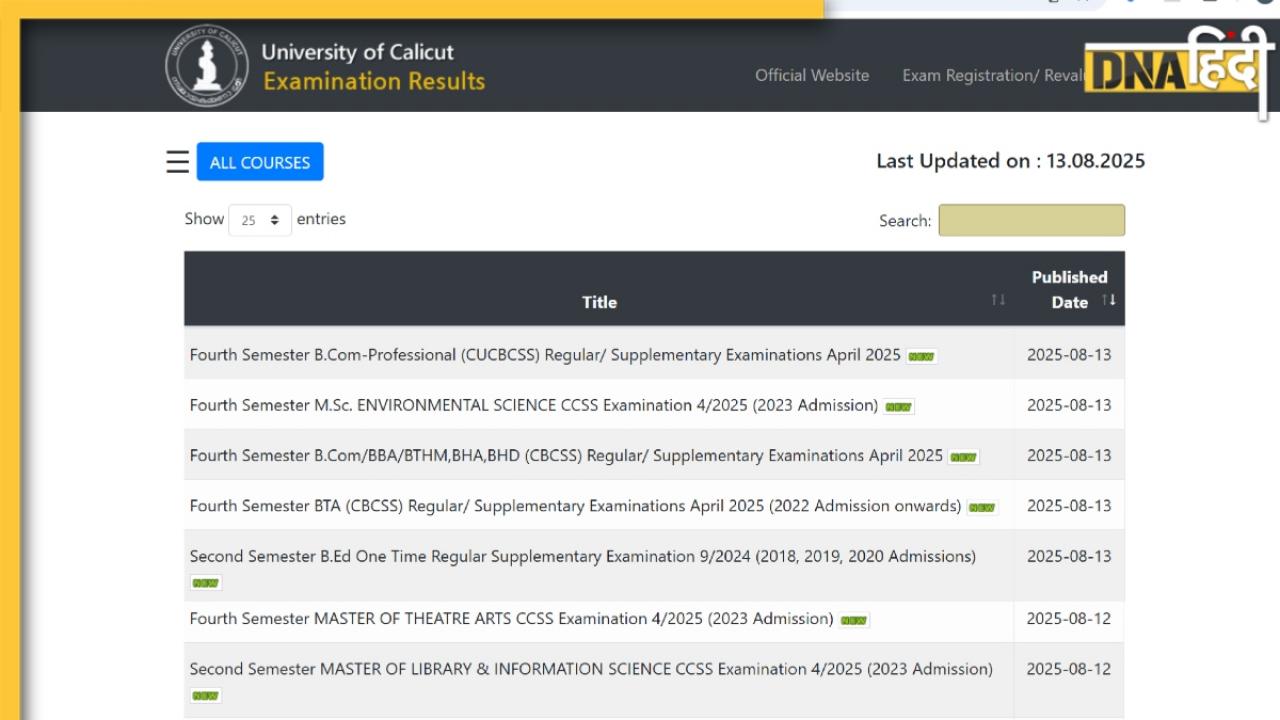Image resolution: width=1280 pixels, height=720 pixels.
Task: Click the date for the ENVIRONMENTAL SCIENCE row
Action: pos(1069,405)
